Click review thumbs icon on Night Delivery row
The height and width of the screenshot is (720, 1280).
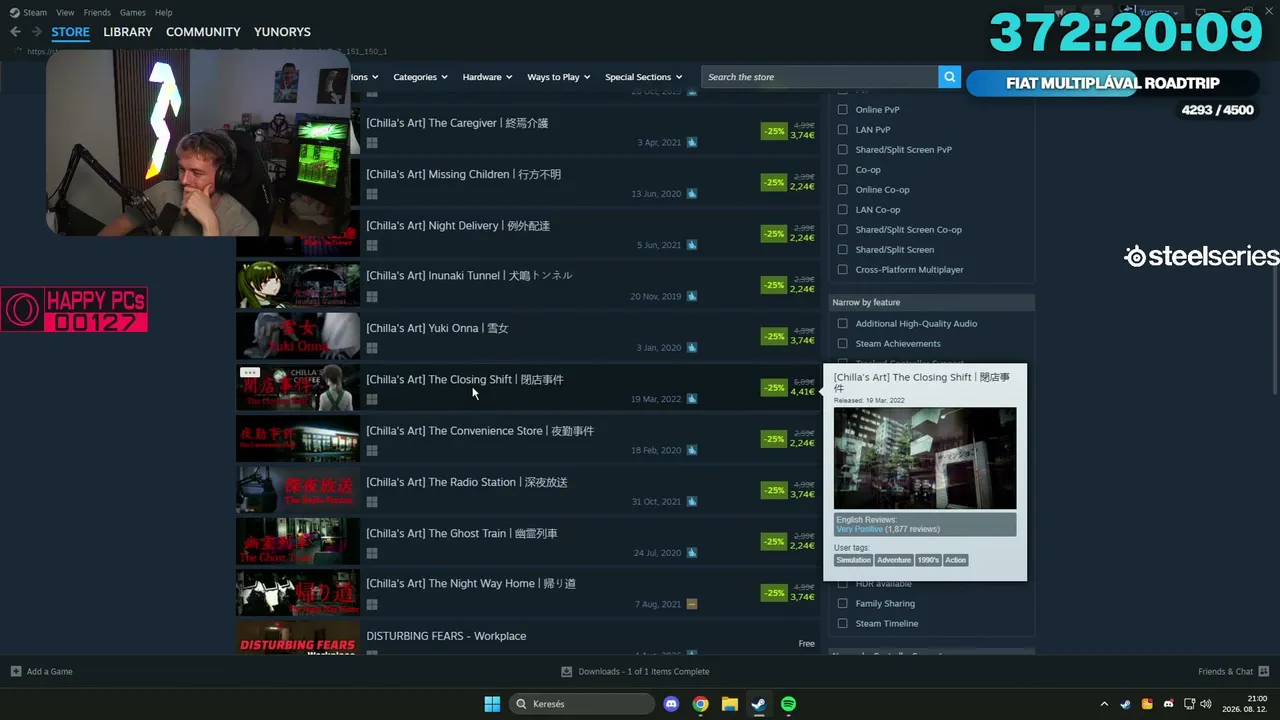coord(692,245)
